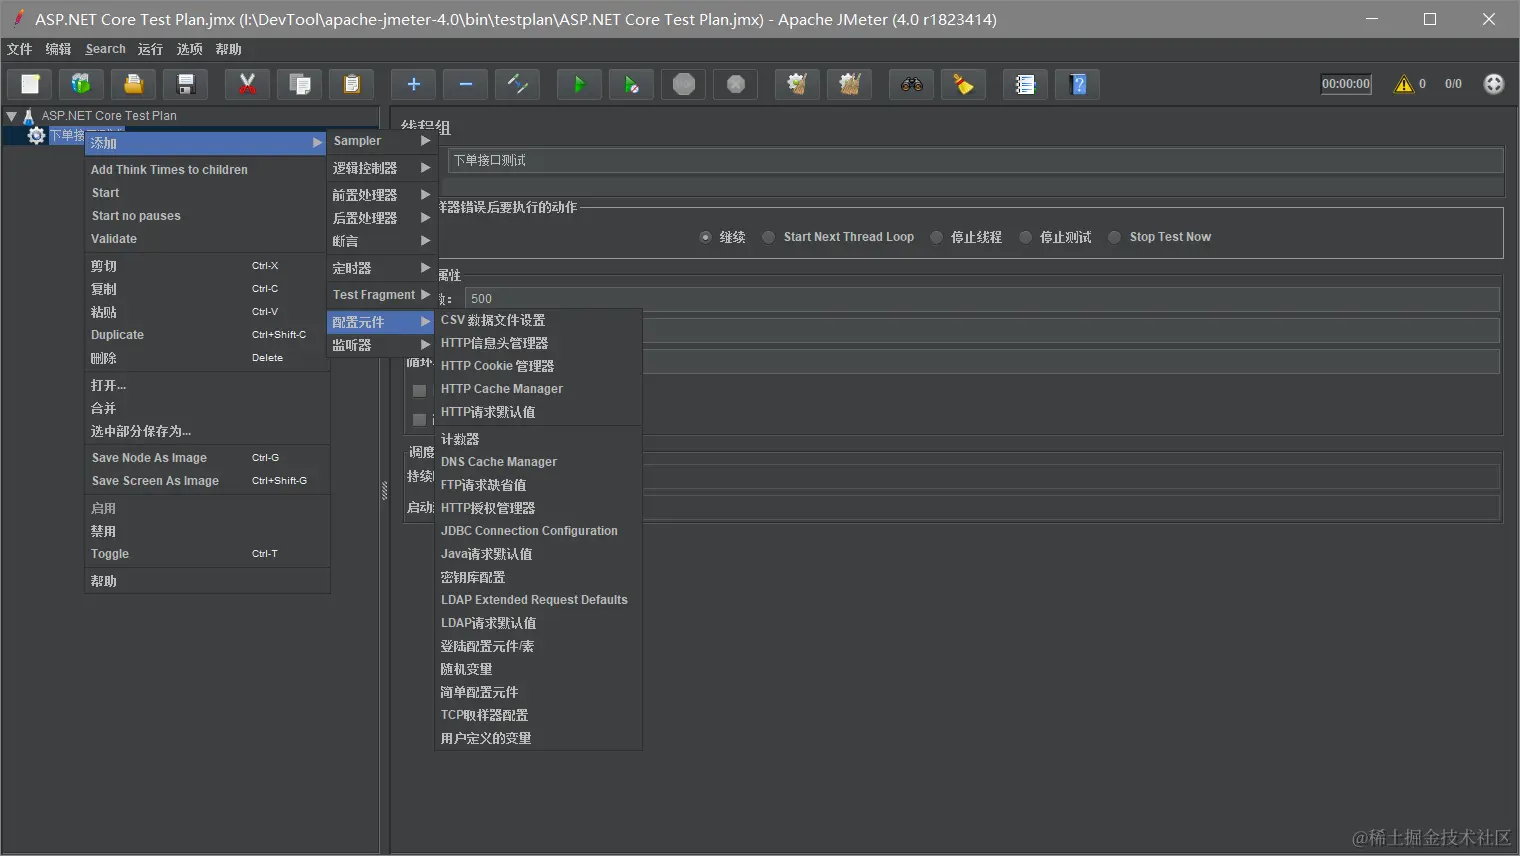Open the Templates toolbar icon
This screenshot has height=856, width=1520.
82,84
